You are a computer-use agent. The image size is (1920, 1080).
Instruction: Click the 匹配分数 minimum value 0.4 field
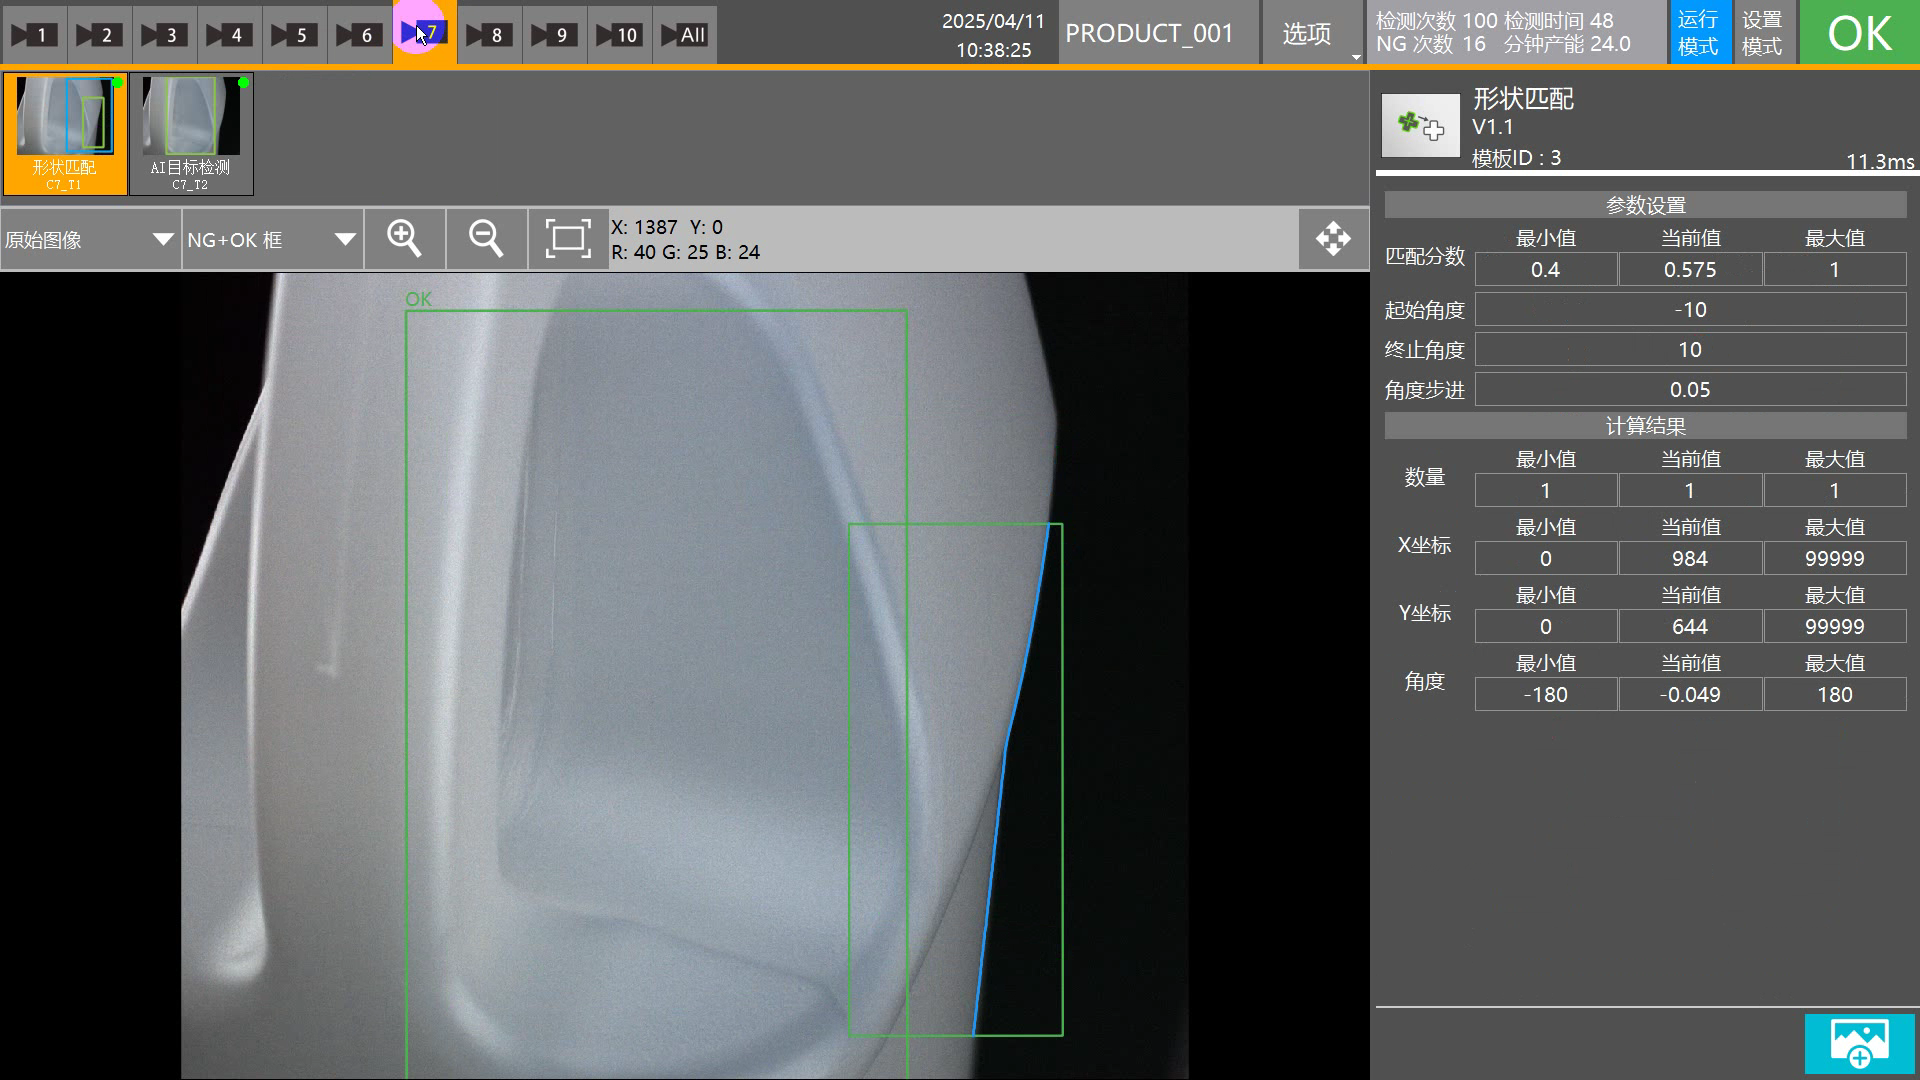(1545, 270)
